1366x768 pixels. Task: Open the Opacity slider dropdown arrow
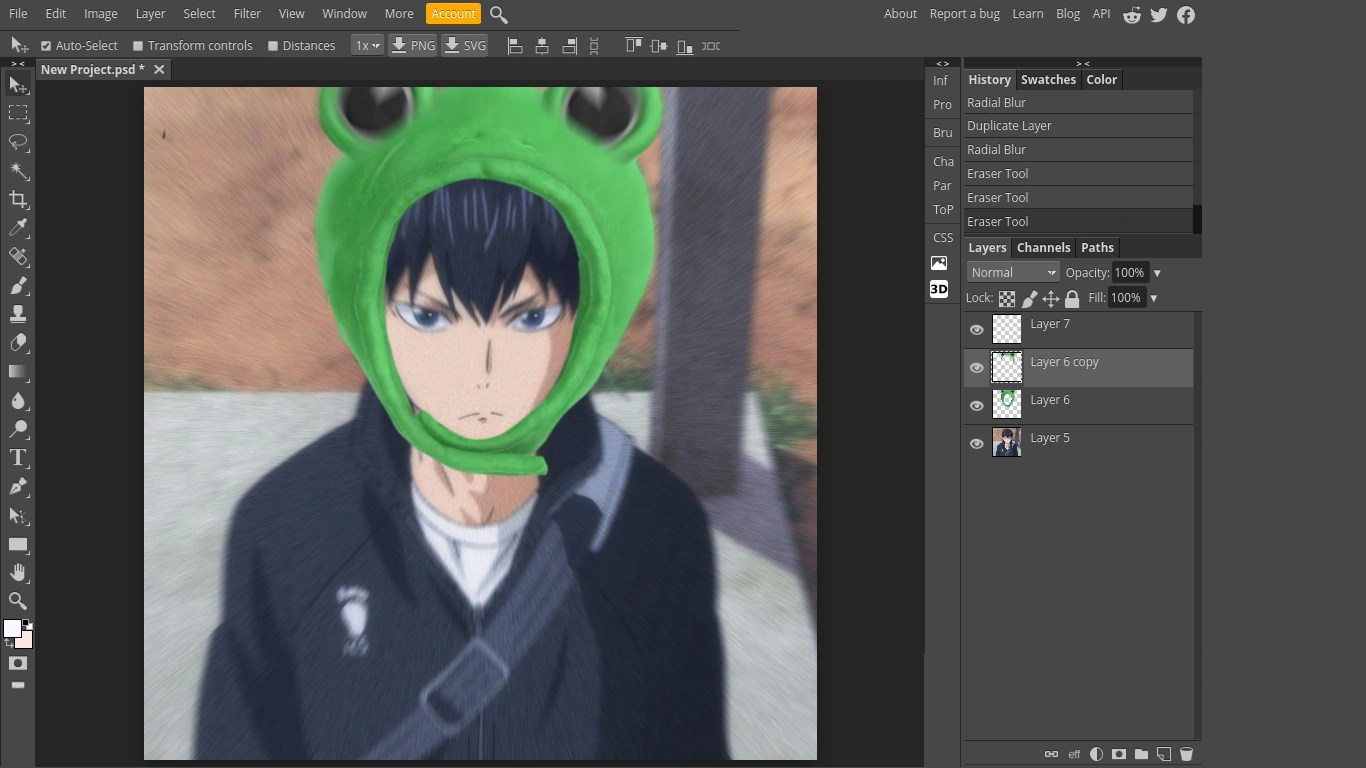click(1157, 273)
